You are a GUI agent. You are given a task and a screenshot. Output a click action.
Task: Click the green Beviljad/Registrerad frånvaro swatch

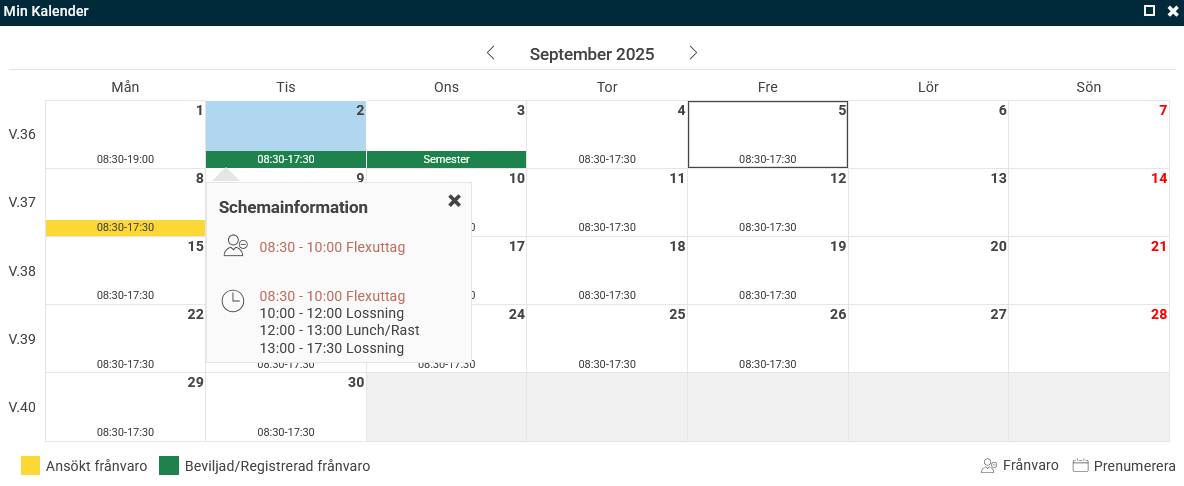169,466
